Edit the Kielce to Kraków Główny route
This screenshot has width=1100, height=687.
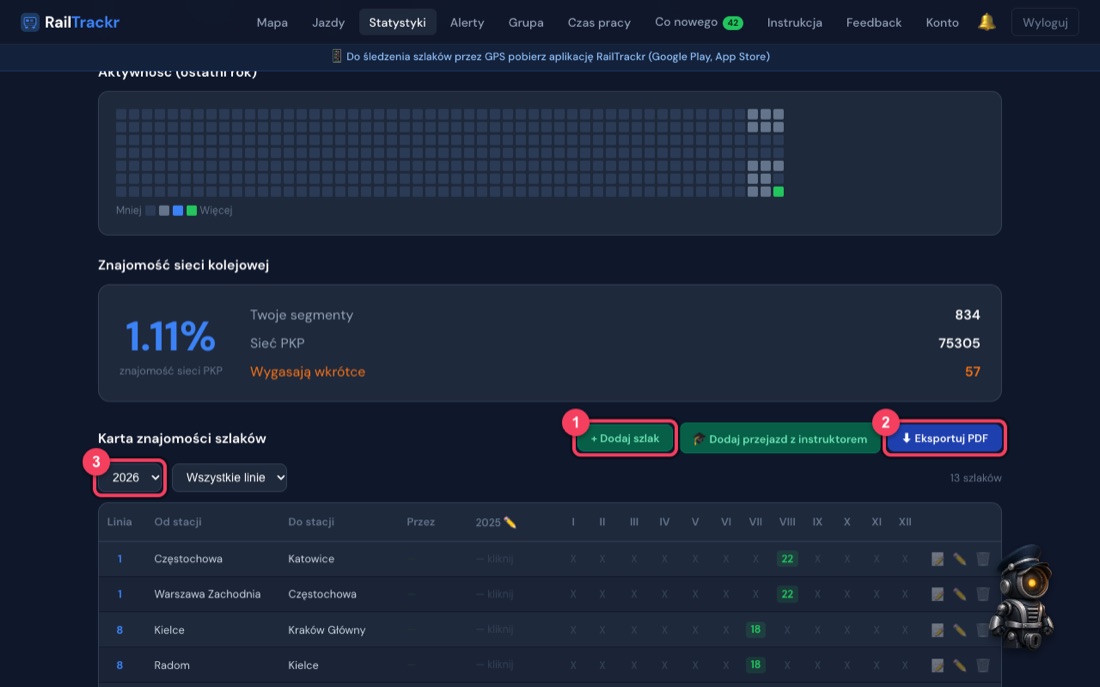960,630
